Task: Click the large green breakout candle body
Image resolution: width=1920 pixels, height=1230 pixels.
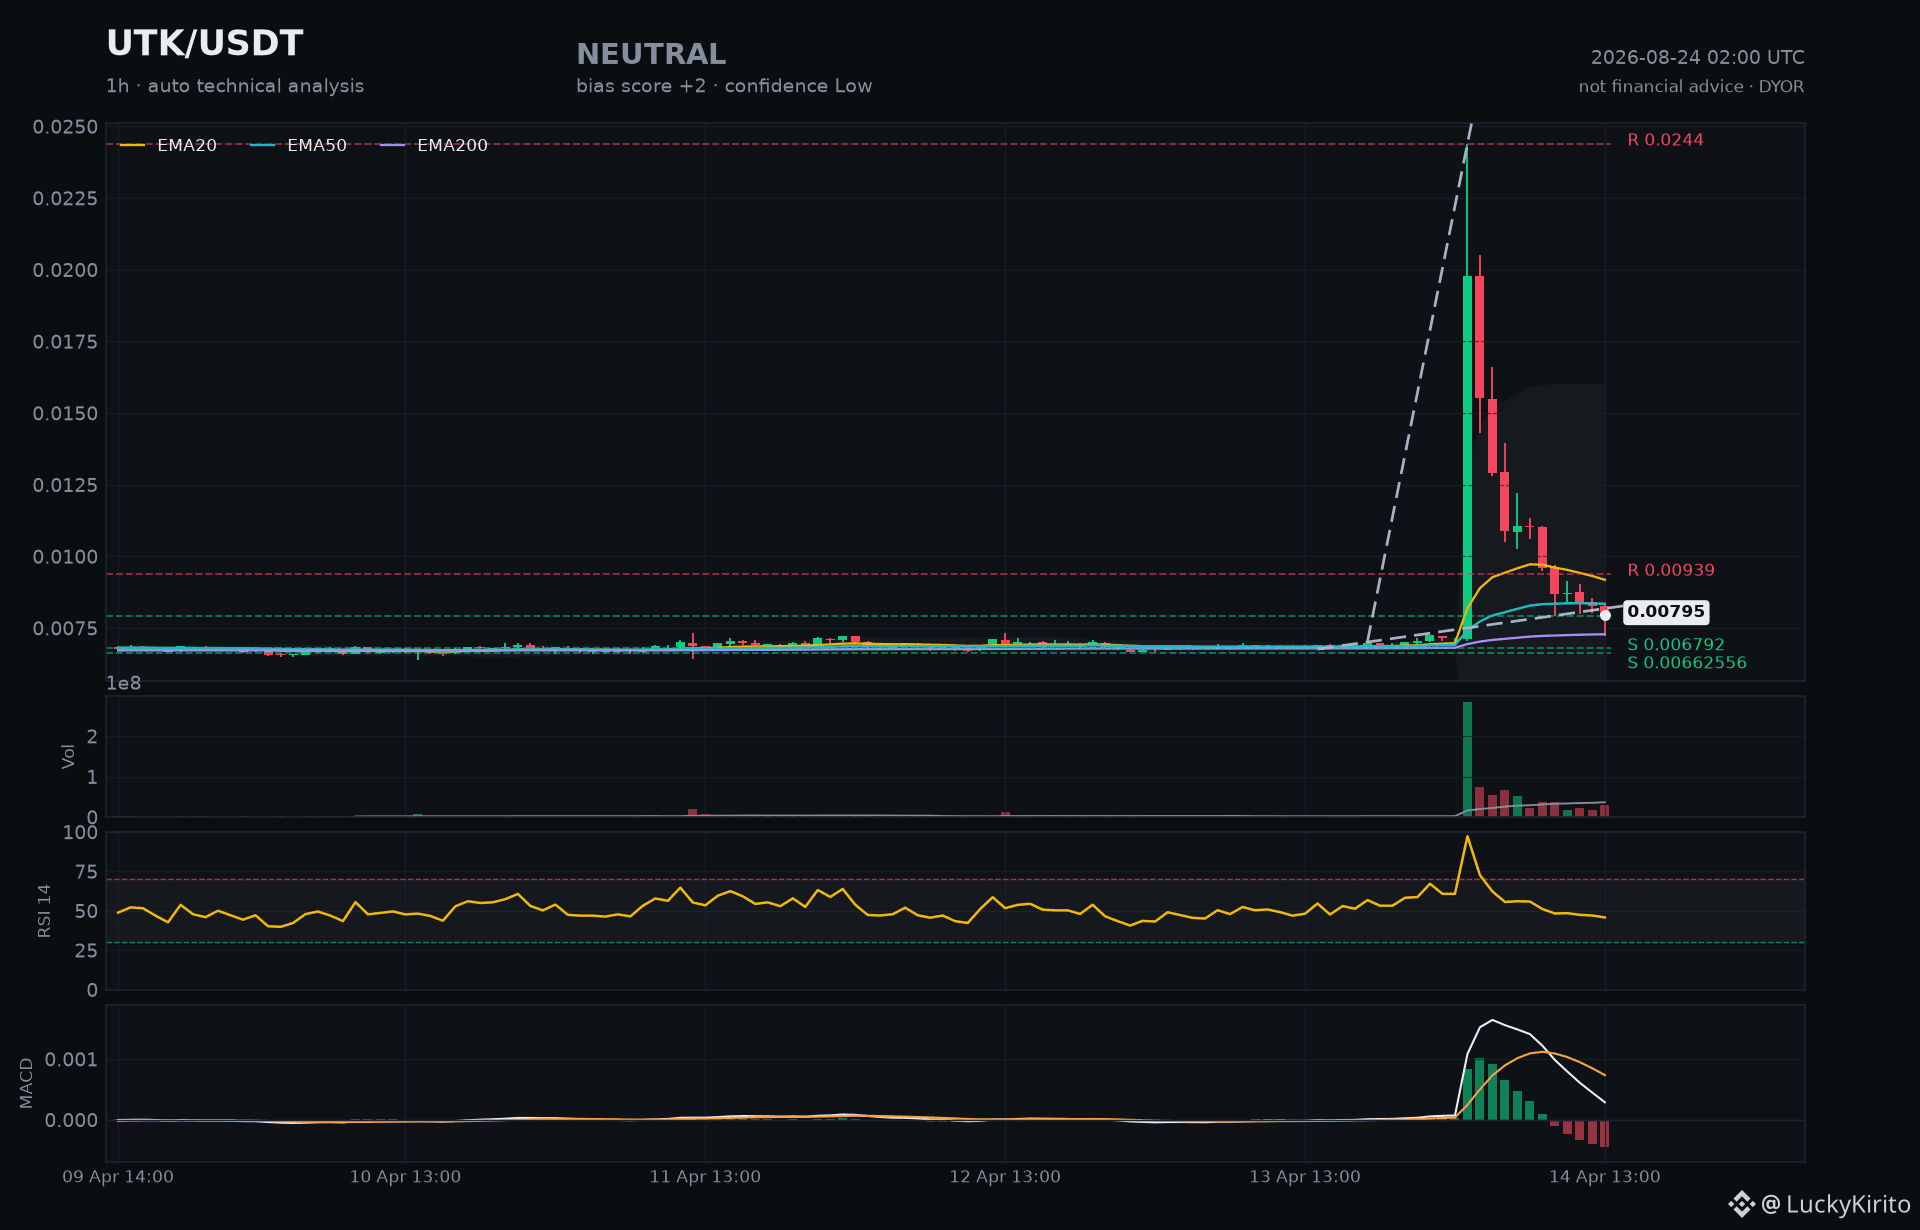Action: [1467, 458]
